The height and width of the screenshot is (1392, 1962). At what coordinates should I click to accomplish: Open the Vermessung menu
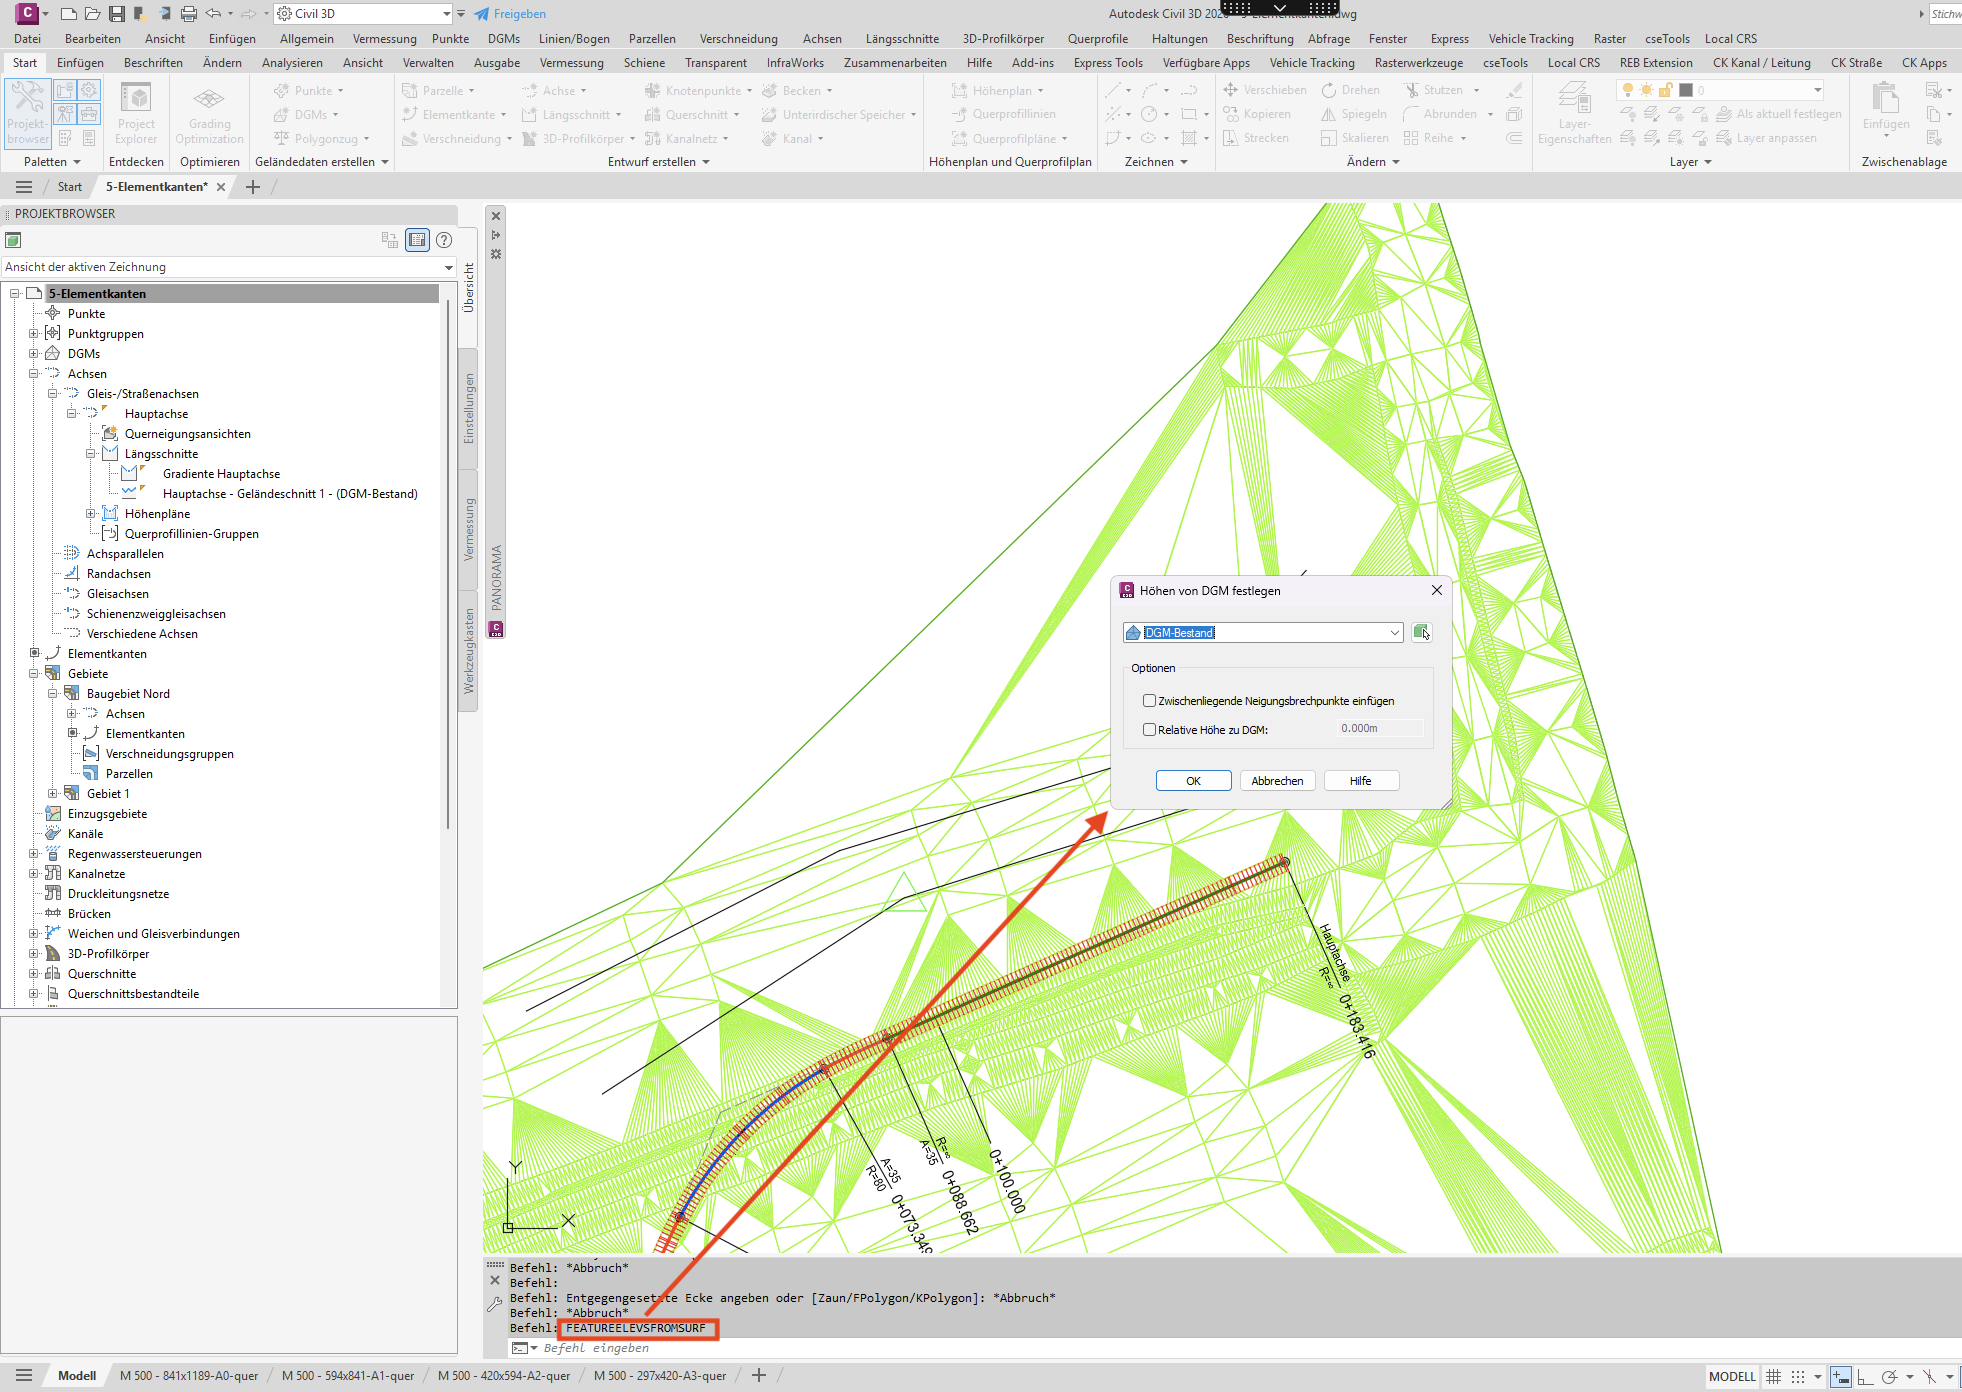coord(385,39)
